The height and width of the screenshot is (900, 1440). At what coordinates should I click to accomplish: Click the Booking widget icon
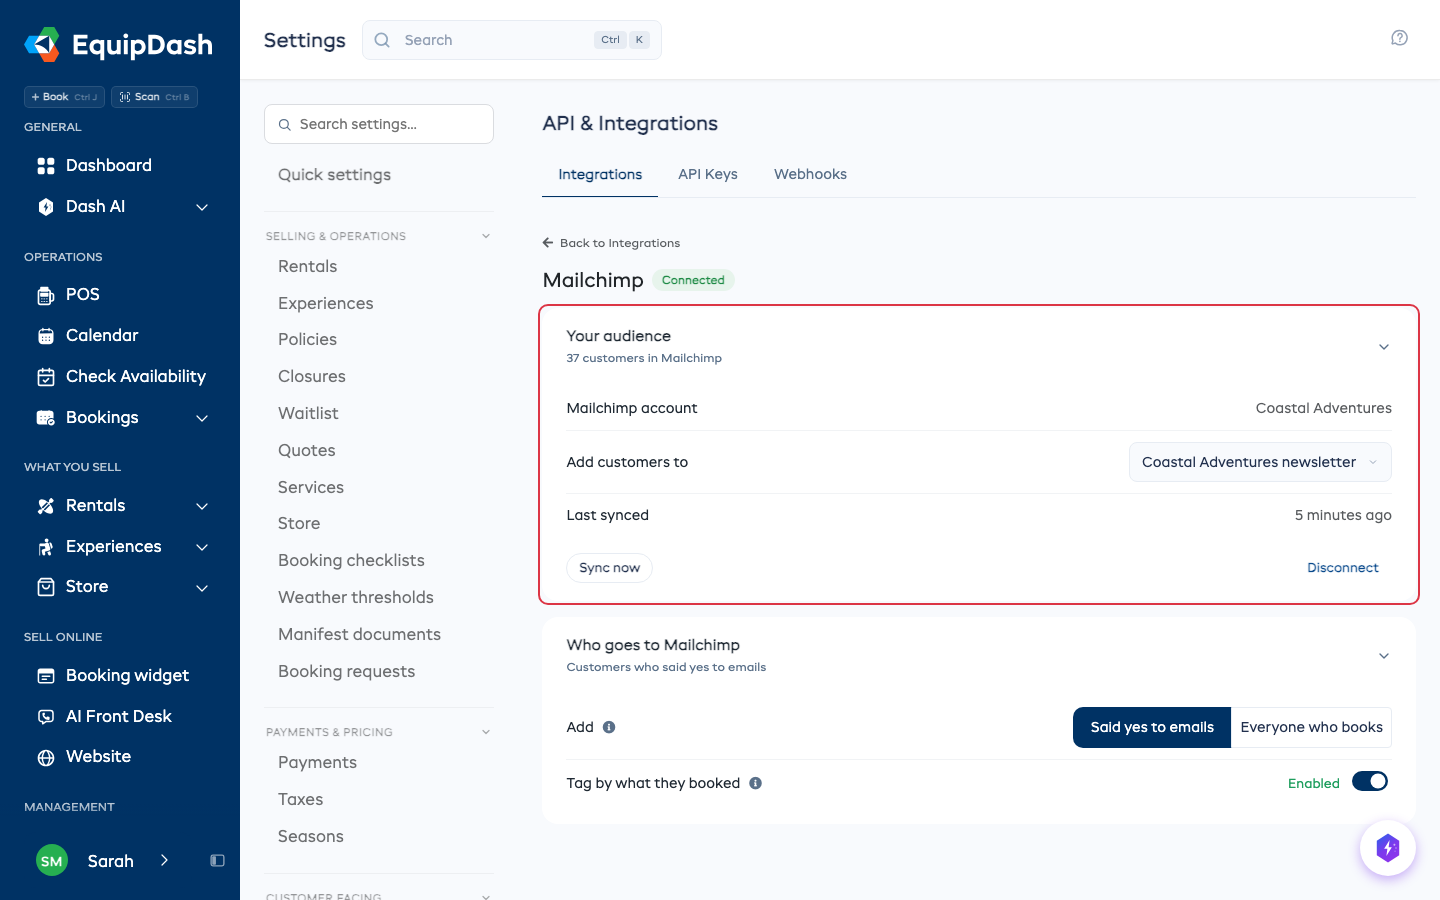(46, 676)
